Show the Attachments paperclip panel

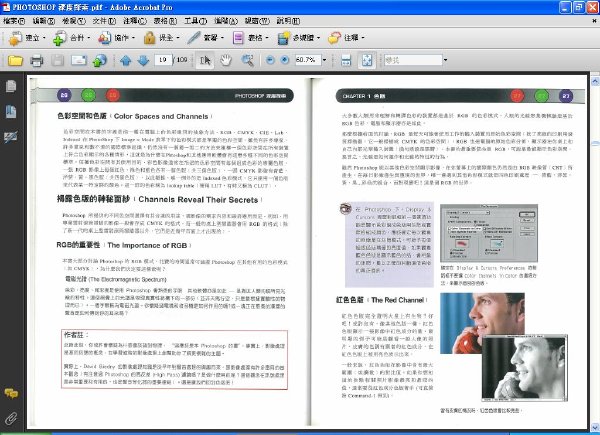point(11,419)
